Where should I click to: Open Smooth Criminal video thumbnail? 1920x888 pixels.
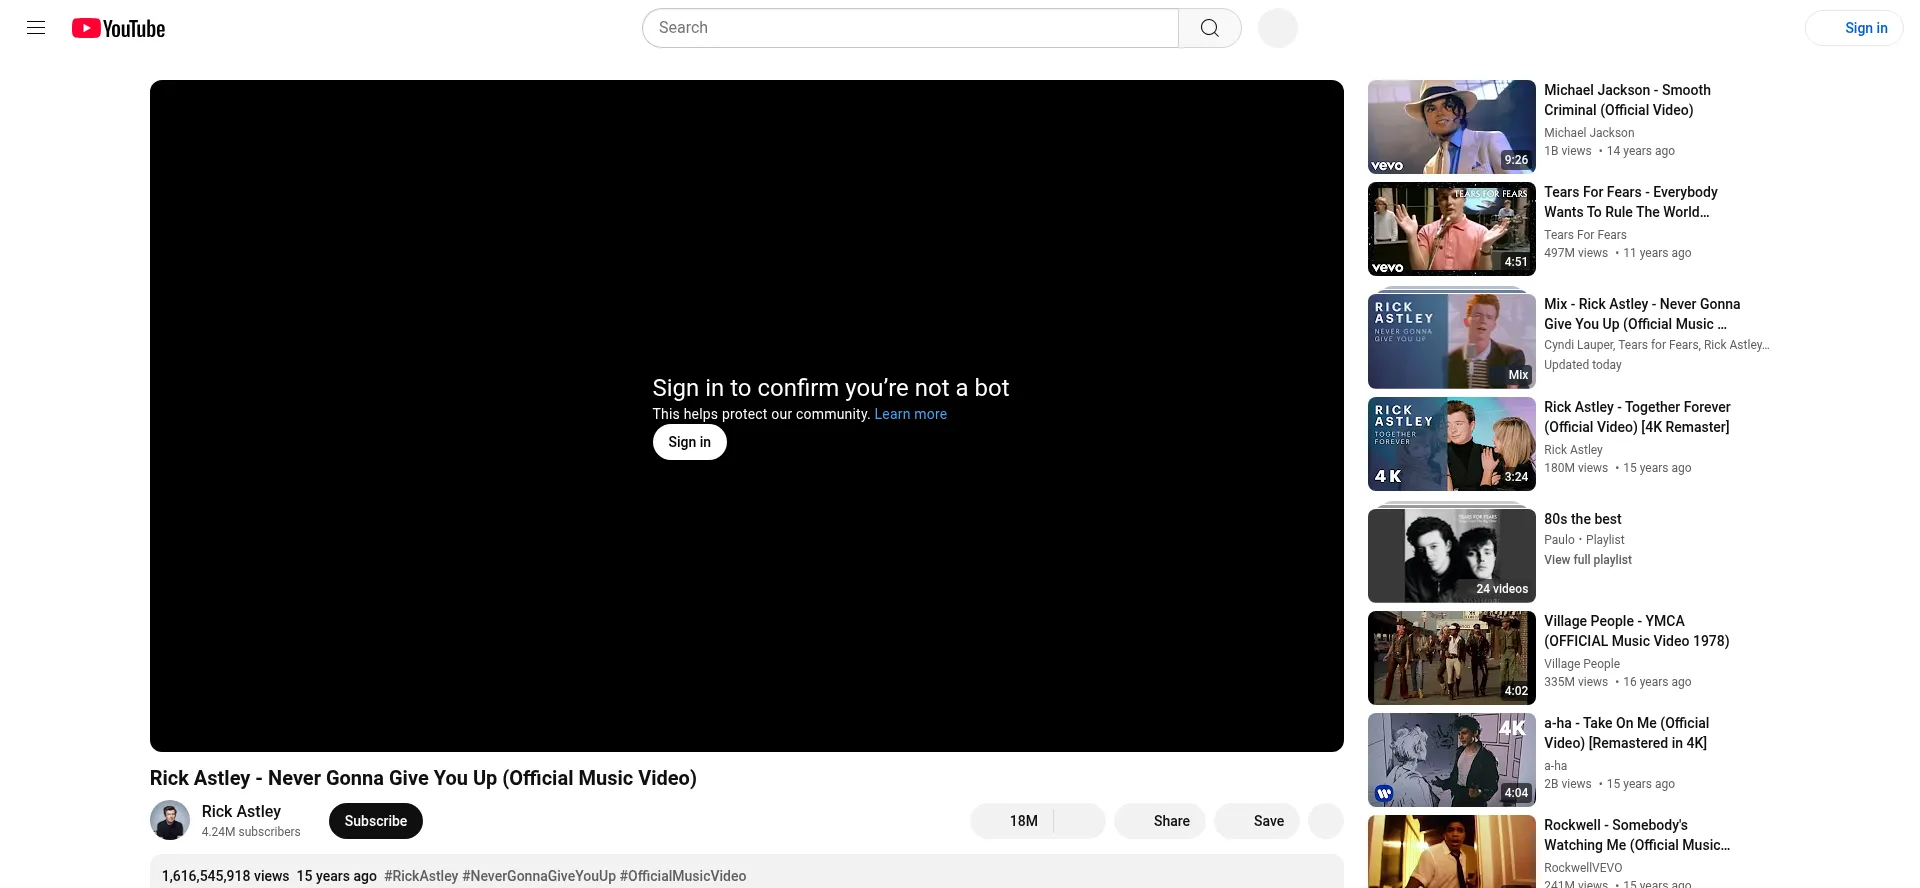[x=1452, y=127]
